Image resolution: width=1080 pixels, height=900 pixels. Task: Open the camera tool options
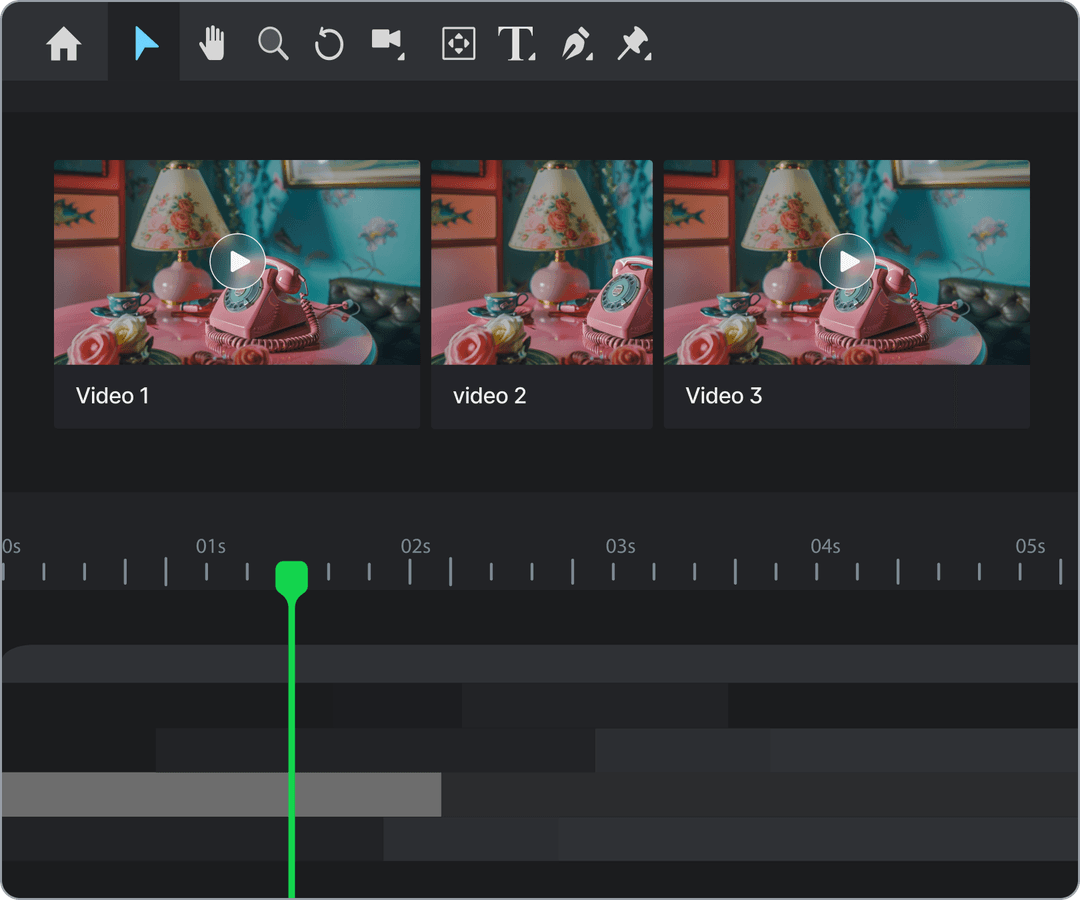click(x=388, y=43)
